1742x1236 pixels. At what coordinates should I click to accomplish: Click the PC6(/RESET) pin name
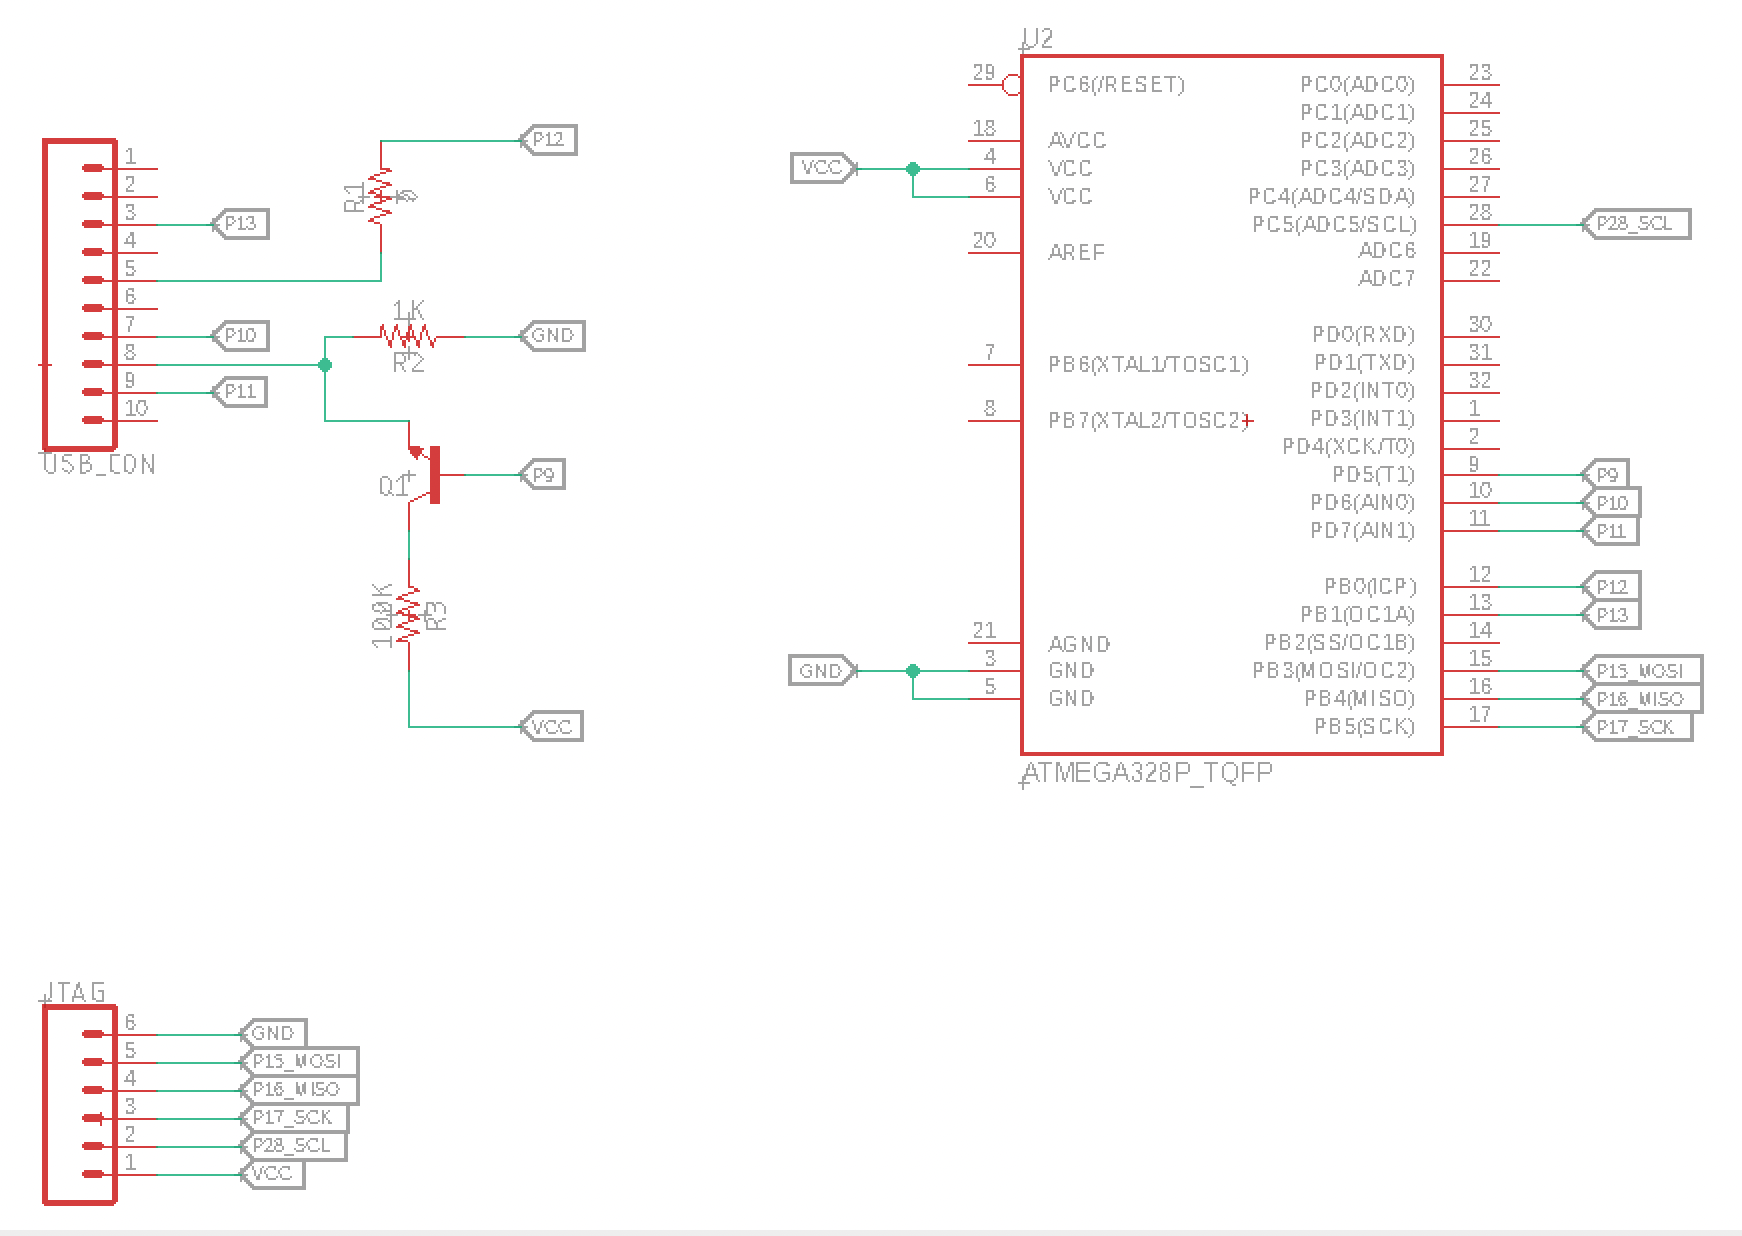pyautogui.click(x=1117, y=85)
